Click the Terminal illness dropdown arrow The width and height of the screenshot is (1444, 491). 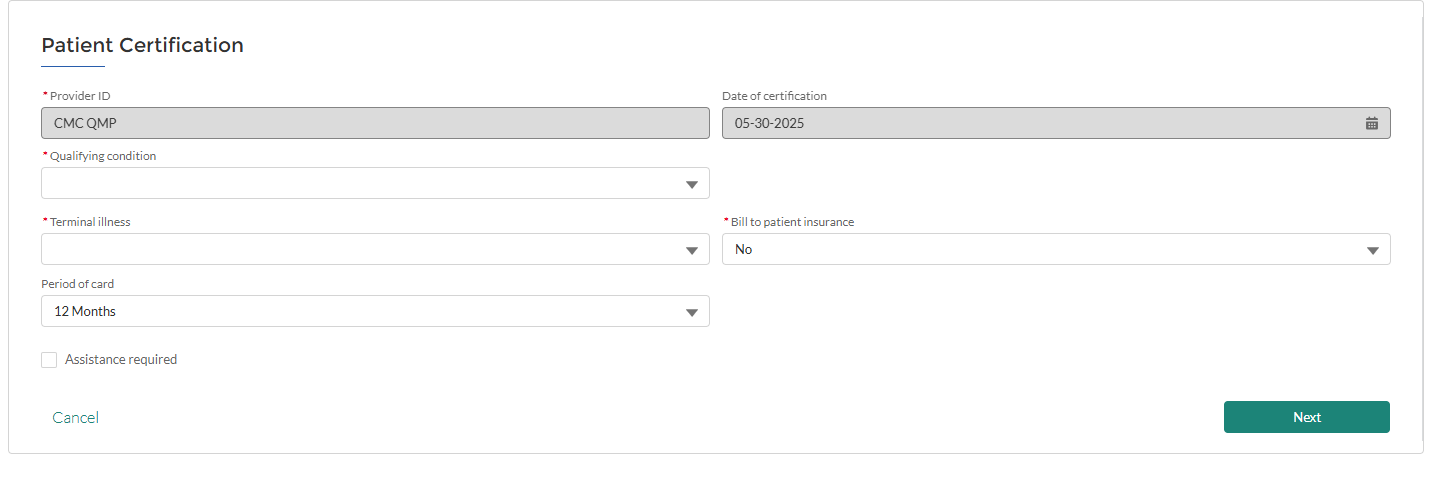tap(692, 251)
